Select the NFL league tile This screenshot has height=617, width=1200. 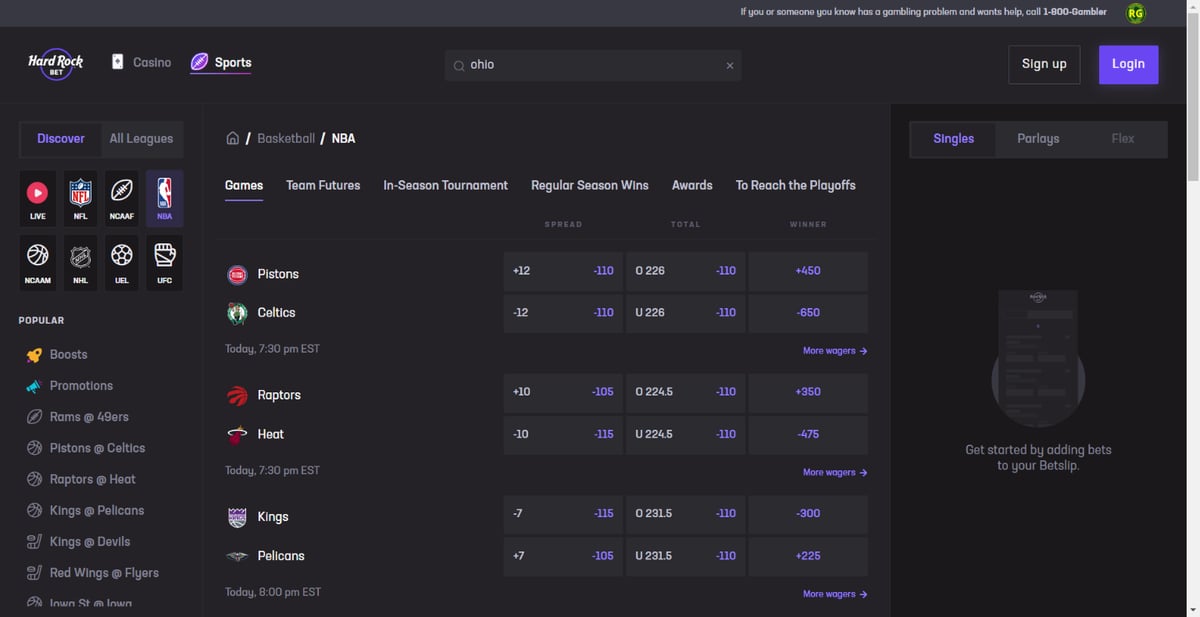pyautogui.click(x=80, y=198)
